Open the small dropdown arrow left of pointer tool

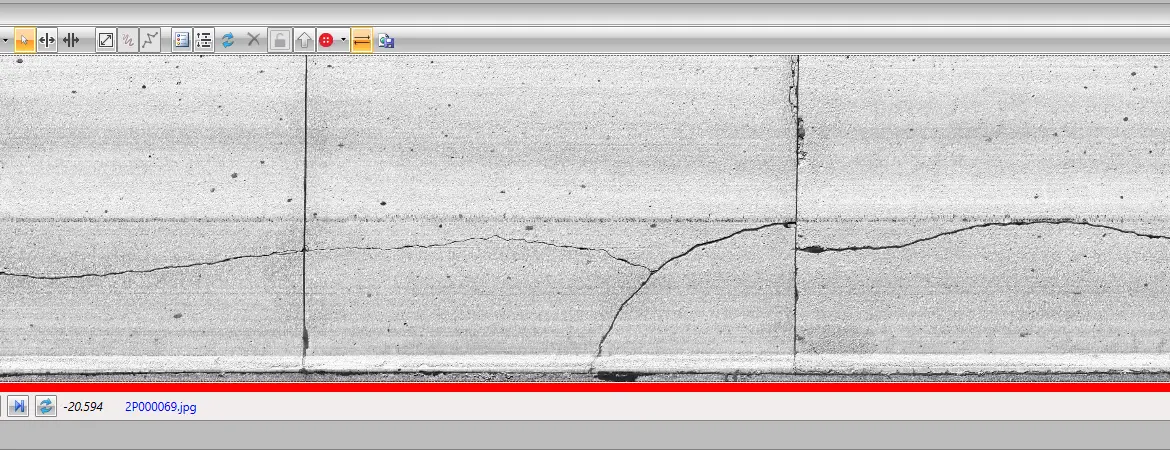(x=4, y=40)
